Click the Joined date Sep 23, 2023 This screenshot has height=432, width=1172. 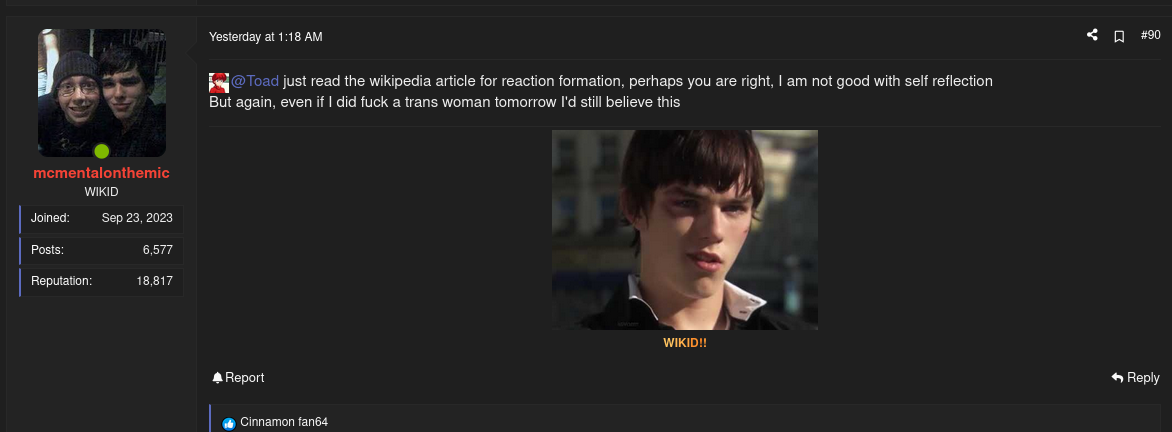coord(137,218)
